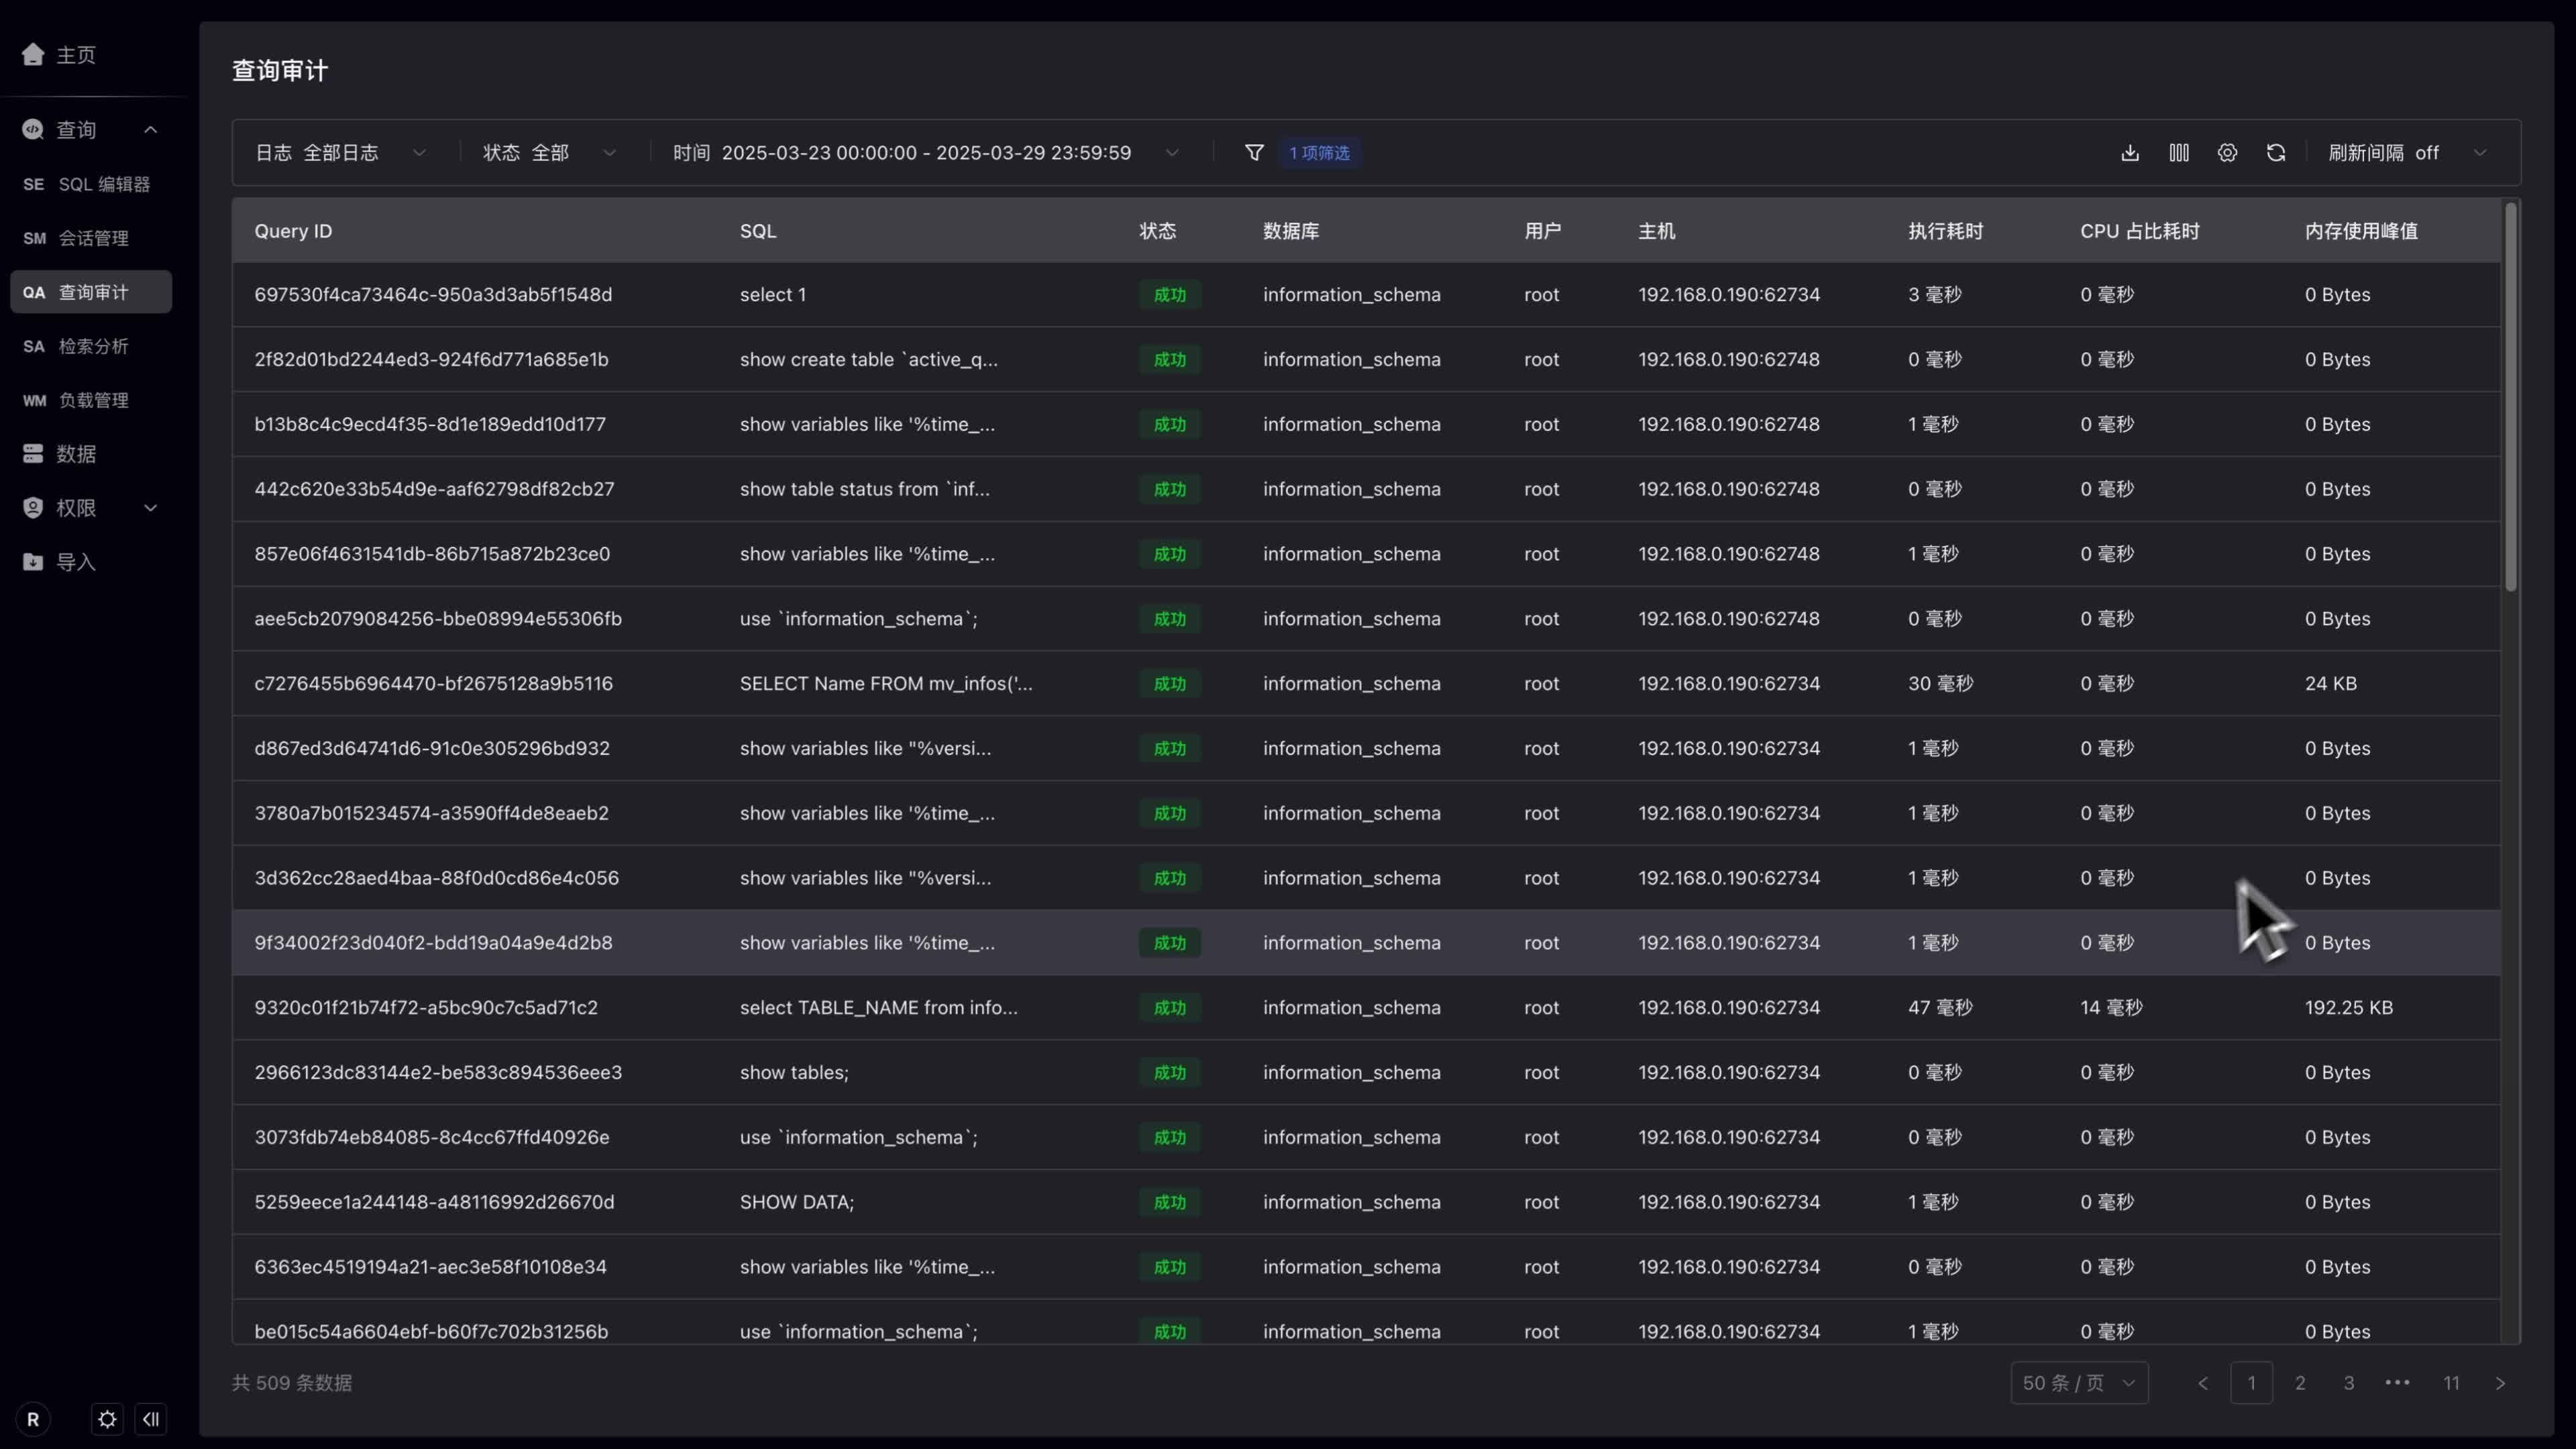The width and height of the screenshot is (2576, 1449).
Task: Open 检索分析 menu item
Action: coord(91,346)
